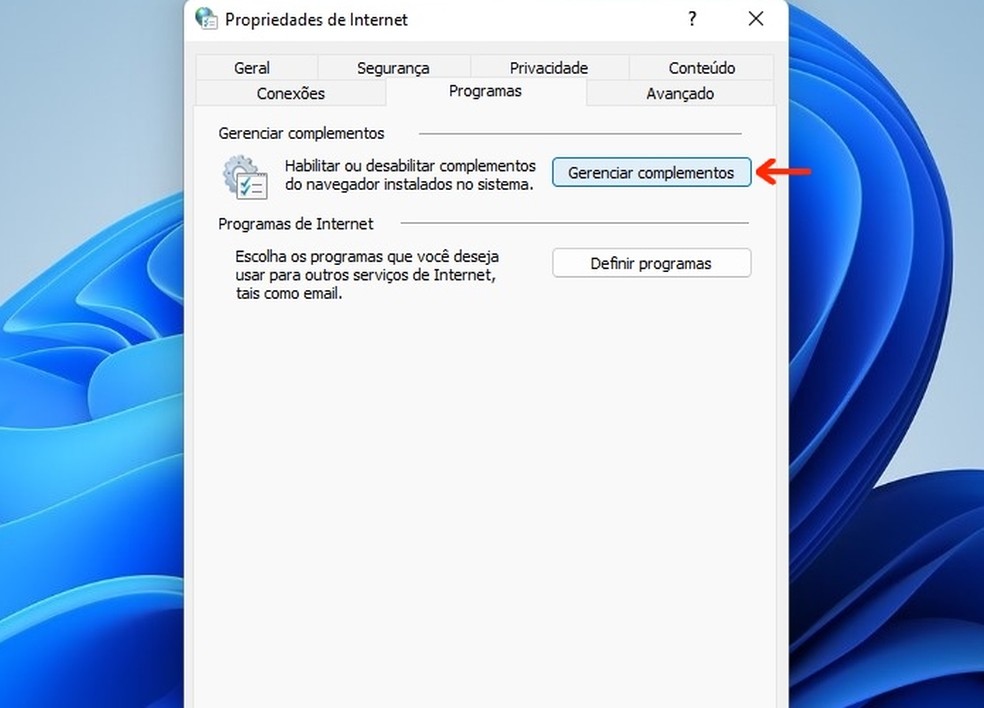Screen dimensions: 984x708
Task: Click the blue desktop wallpaper behind the dialog
Action: click(x=88, y=377)
